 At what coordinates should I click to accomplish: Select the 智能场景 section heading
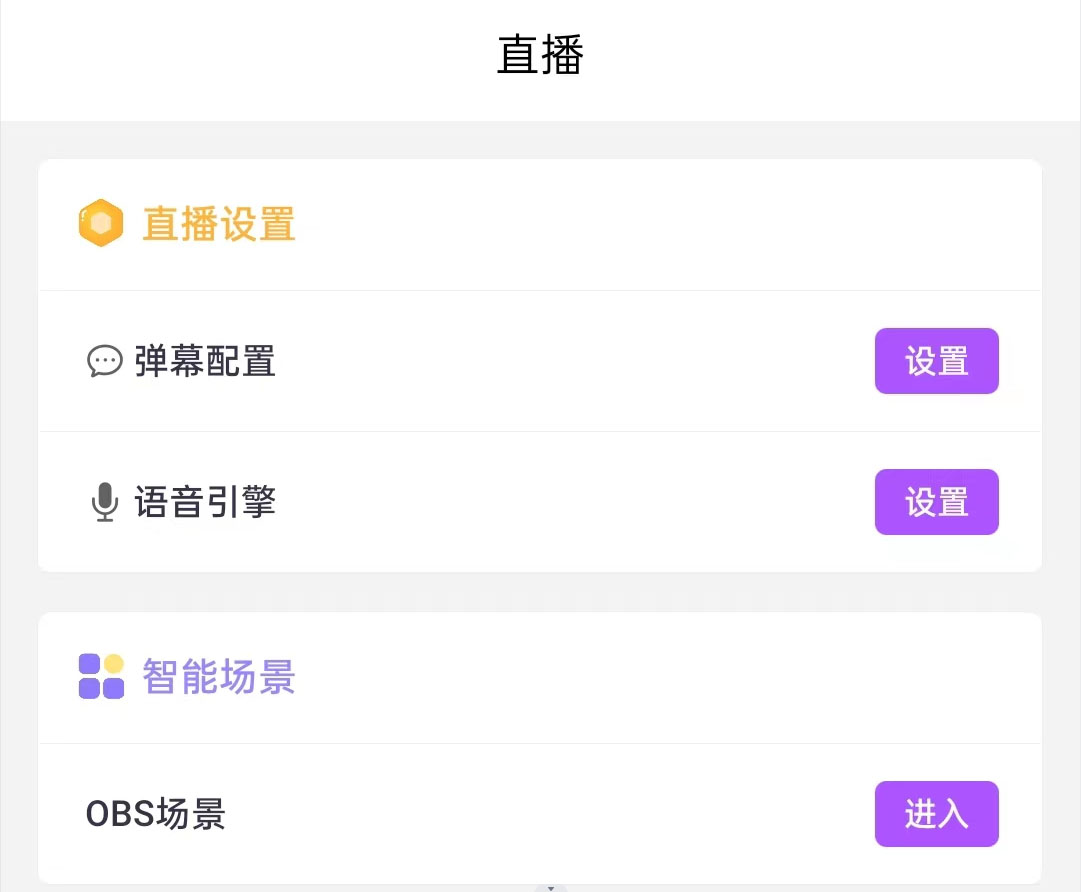click(x=219, y=677)
